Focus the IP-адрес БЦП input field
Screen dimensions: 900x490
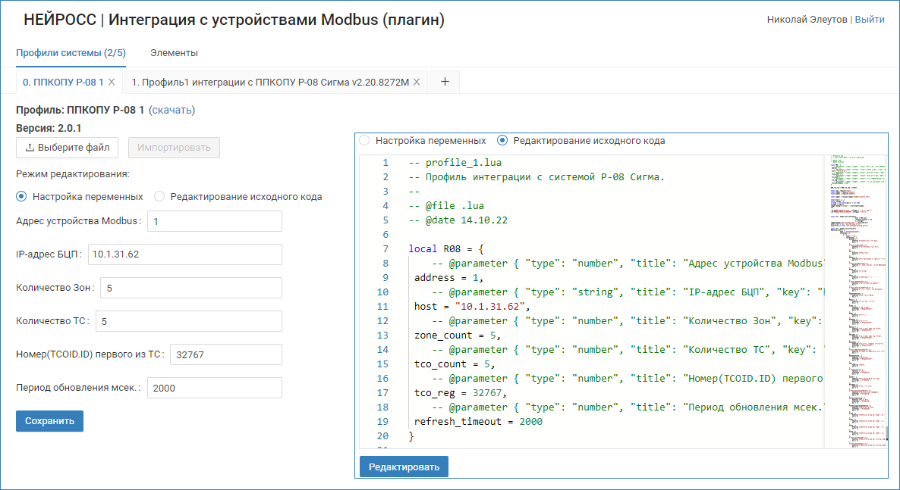(185, 254)
